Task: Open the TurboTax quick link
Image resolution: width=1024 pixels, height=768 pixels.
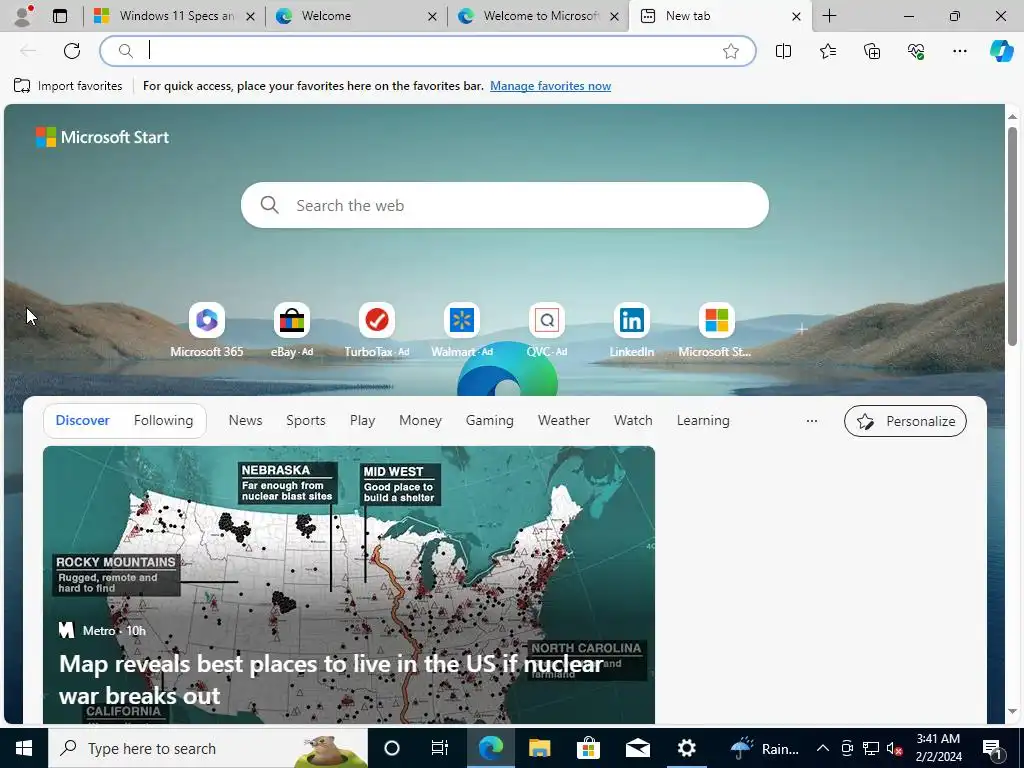Action: coord(377,330)
